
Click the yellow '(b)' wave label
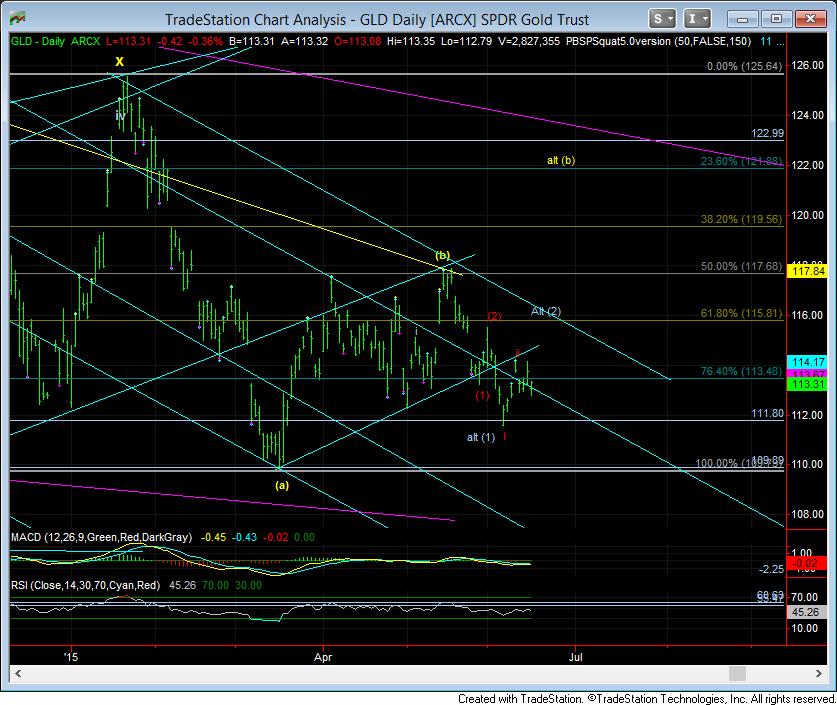442,255
